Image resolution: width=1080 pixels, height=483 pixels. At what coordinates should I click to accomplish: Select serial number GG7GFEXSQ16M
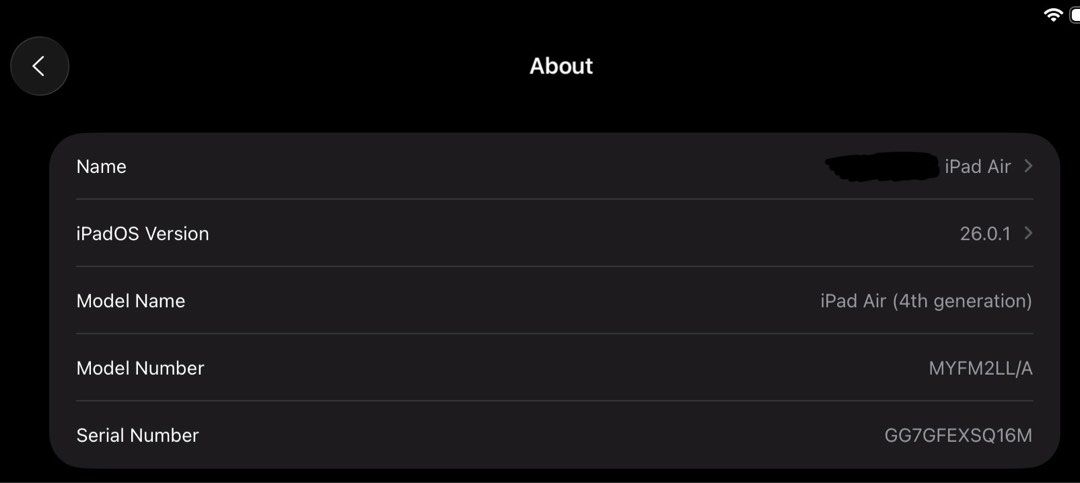pos(958,435)
